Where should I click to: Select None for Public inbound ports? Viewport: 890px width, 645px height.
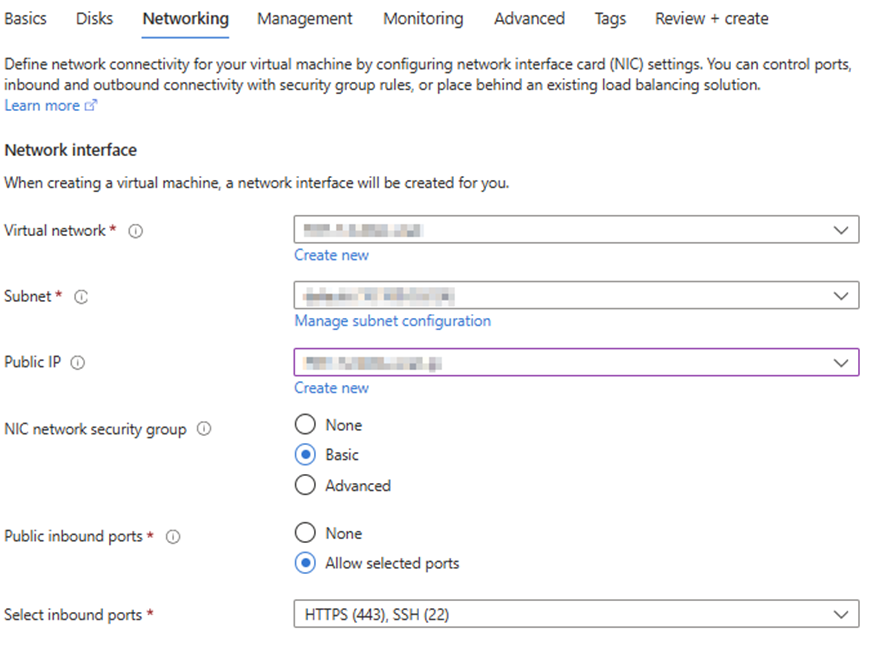pos(305,533)
